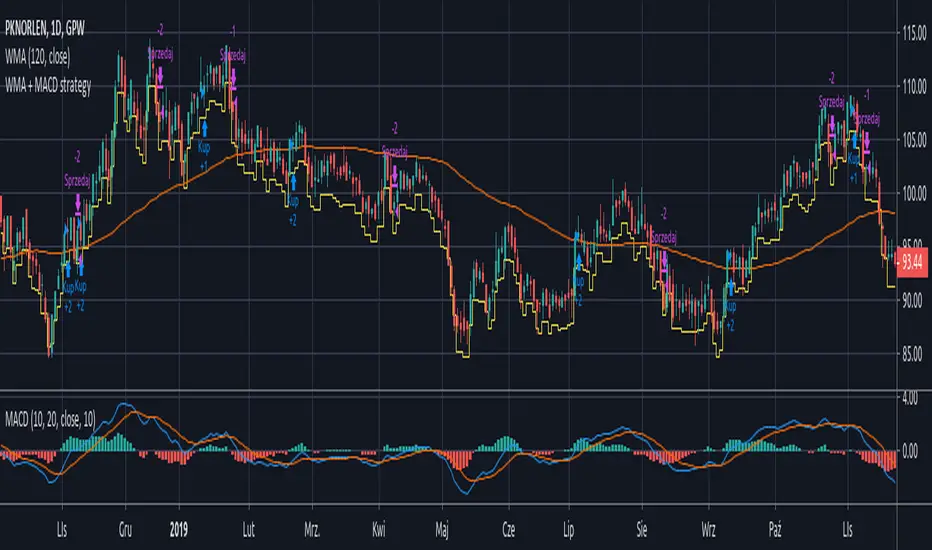Click the 115.00 price axis label
The height and width of the screenshot is (550, 932).
pos(914,33)
